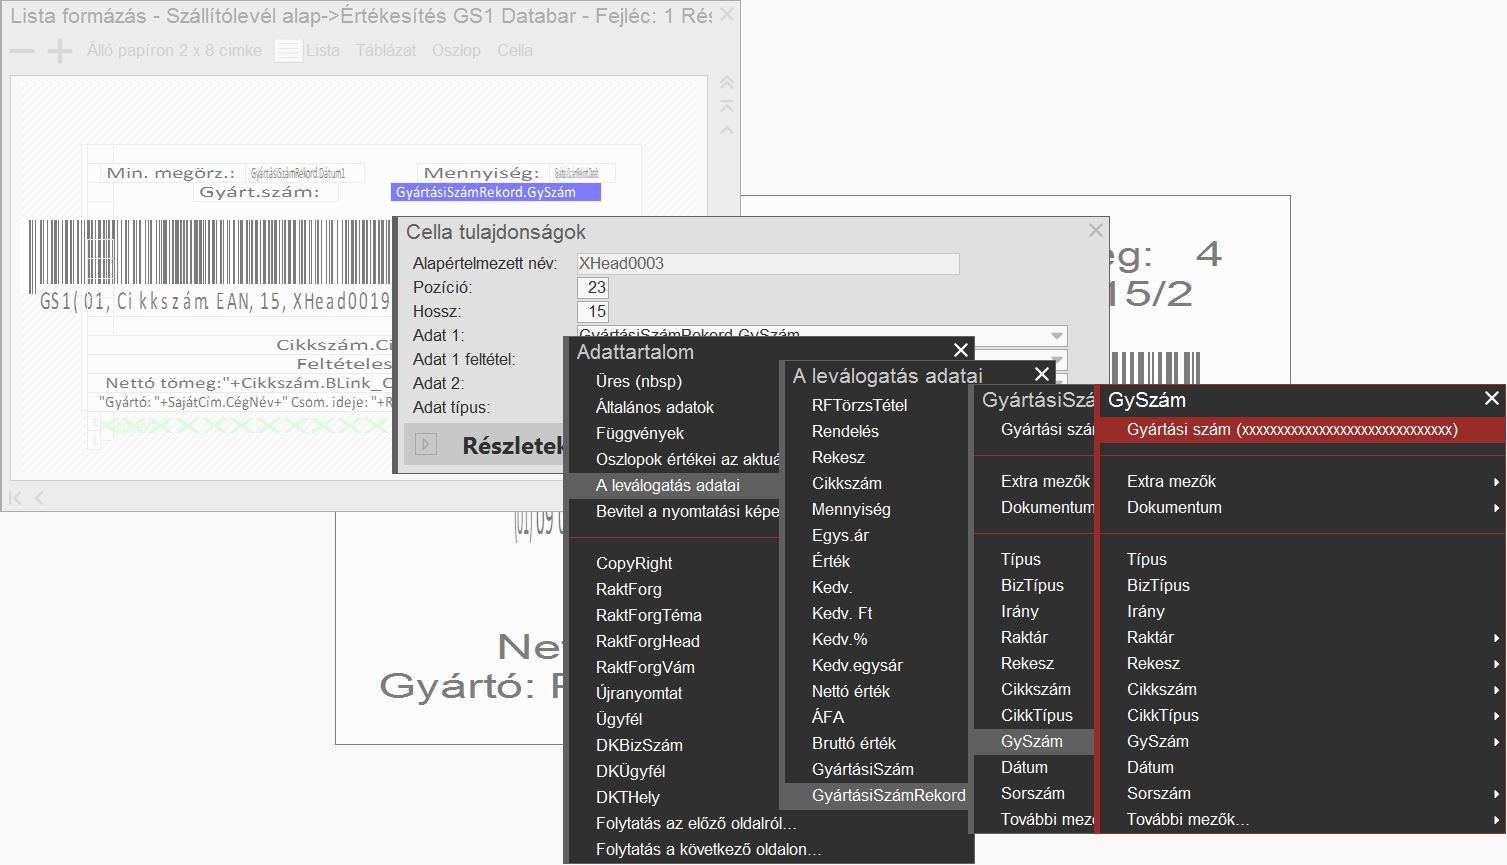Expand the Részletek section

pos(426,445)
